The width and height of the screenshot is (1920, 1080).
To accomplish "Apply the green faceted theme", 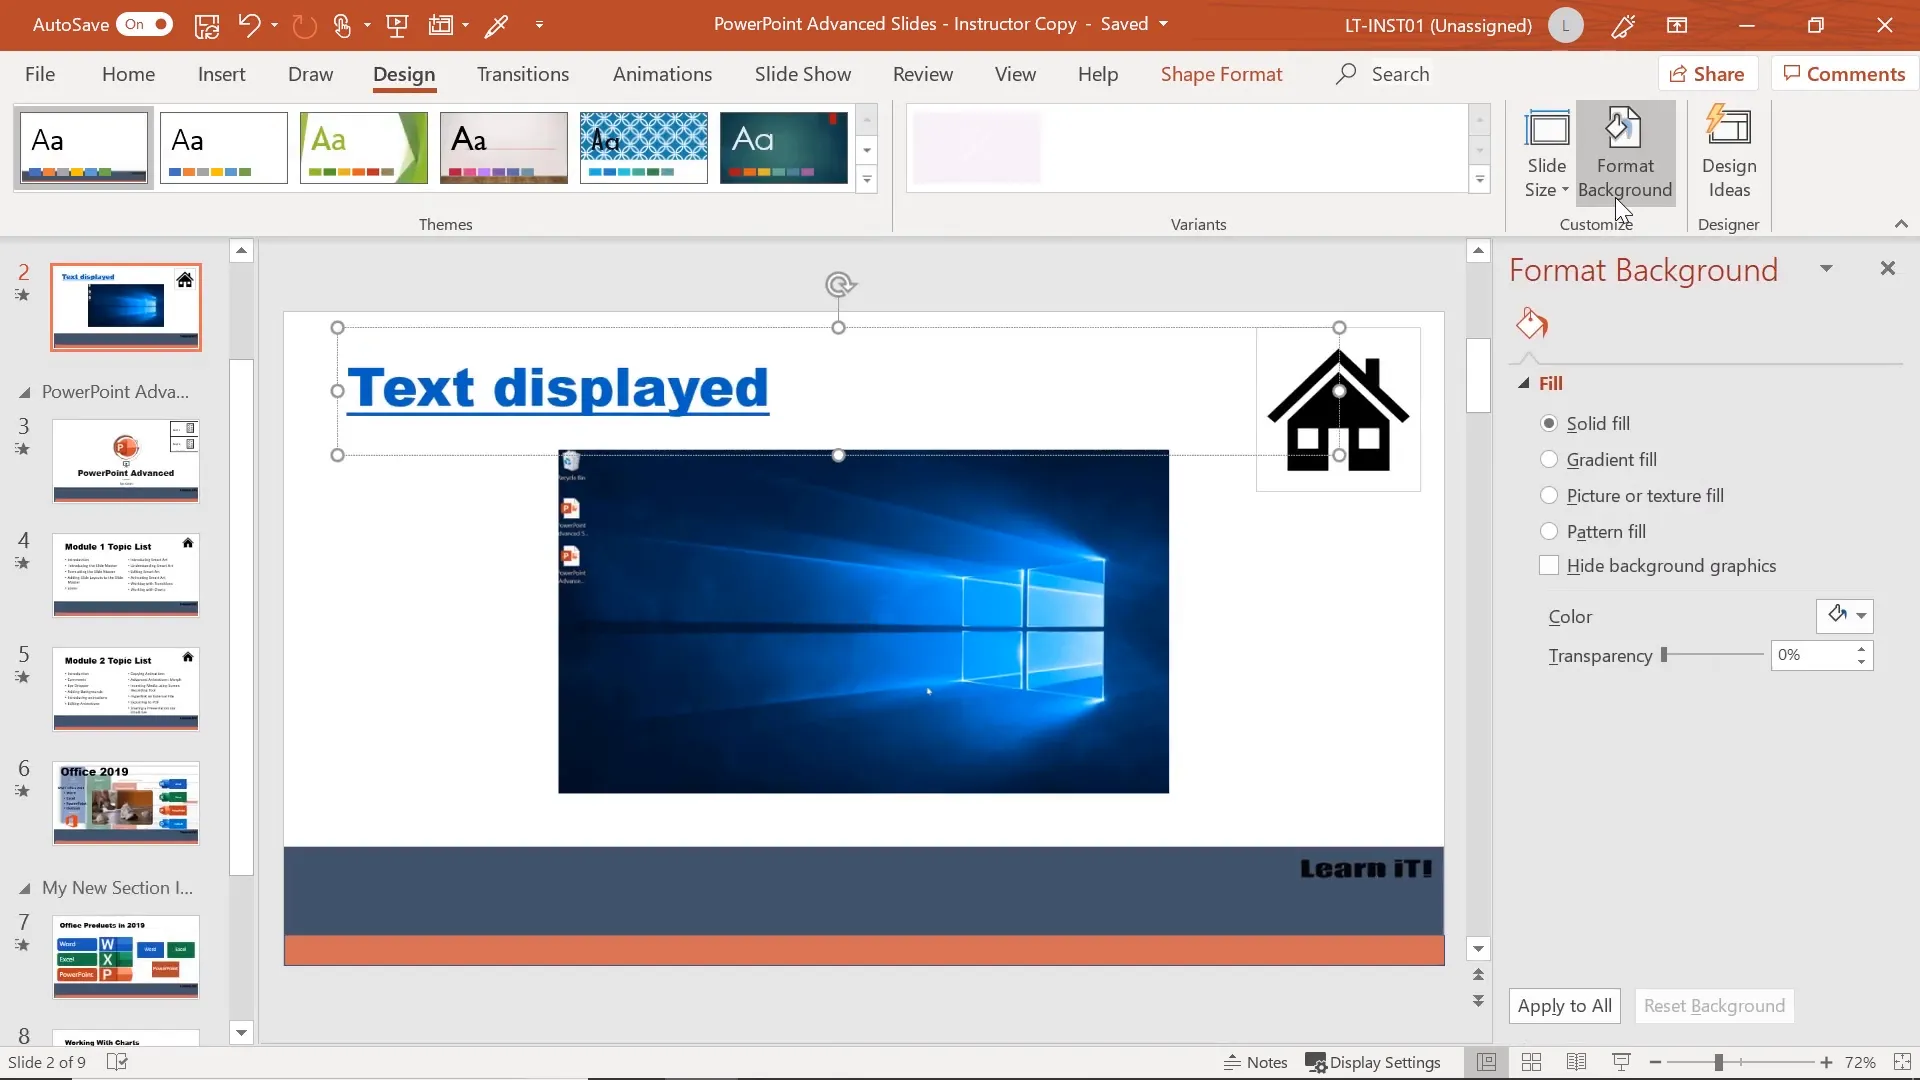I will pyautogui.click(x=363, y=148).
